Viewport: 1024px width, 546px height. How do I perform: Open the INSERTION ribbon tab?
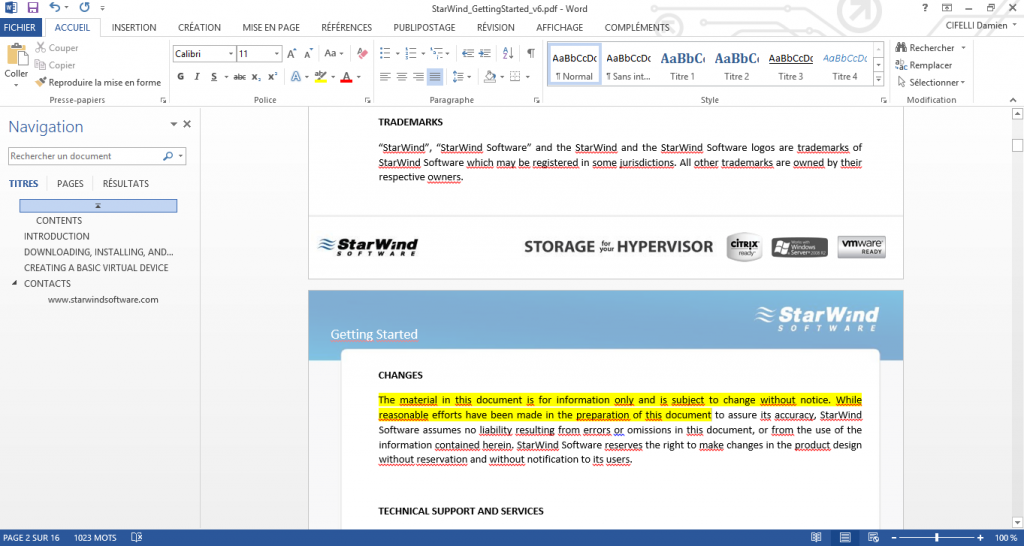click(134, 28)
